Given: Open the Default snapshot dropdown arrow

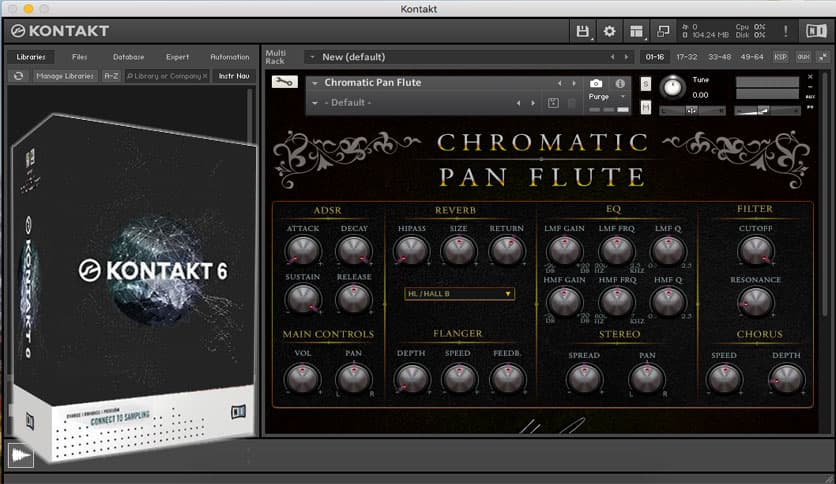Looking at the screenshot, I should click(x=315, y=103).
